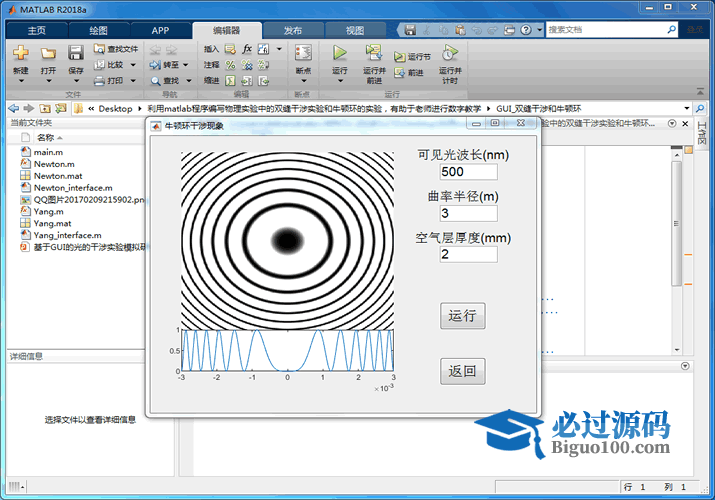Switch to the Home (主页) tab

pos(36,31)
